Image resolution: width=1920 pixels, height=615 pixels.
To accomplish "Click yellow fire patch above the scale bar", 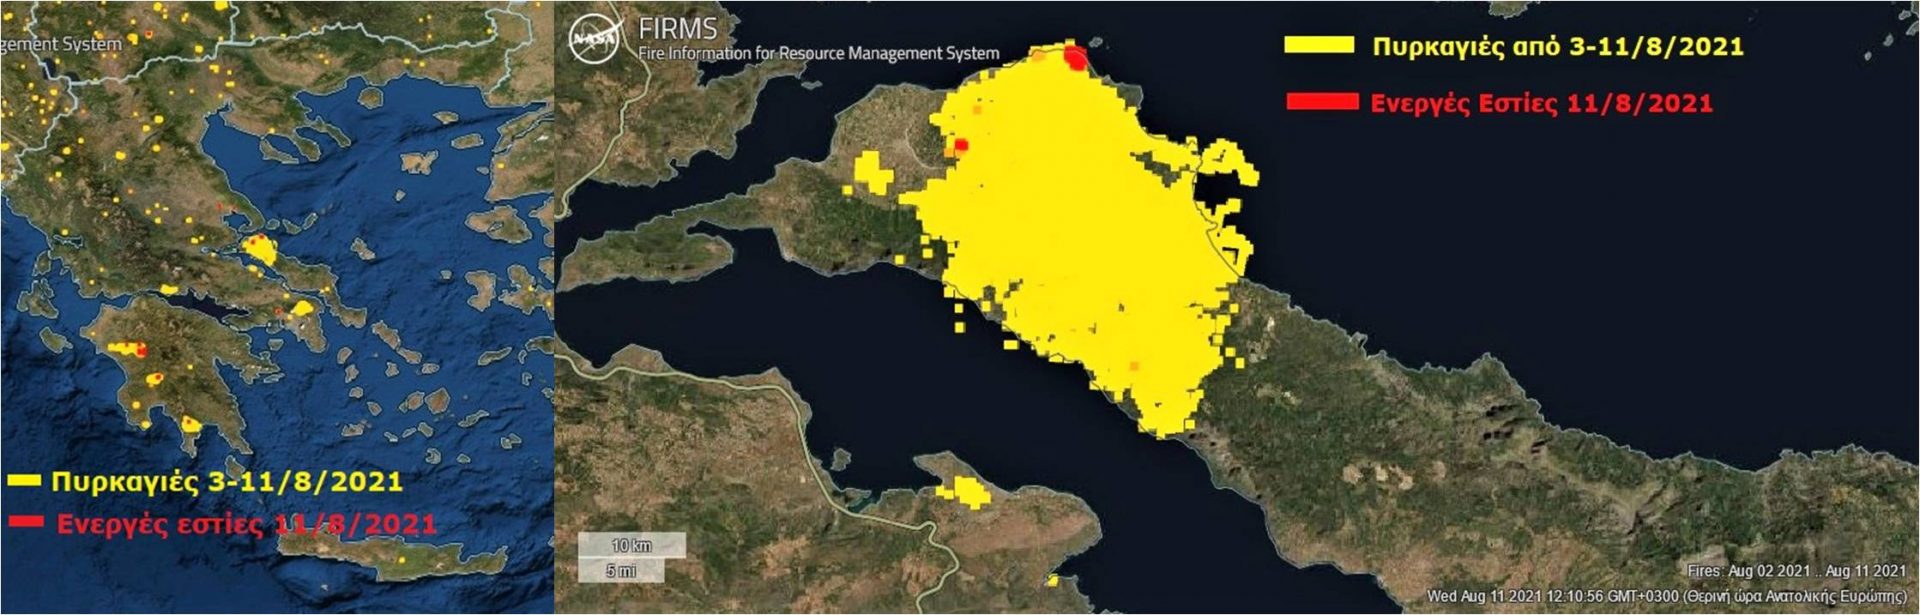I will 964,491.
